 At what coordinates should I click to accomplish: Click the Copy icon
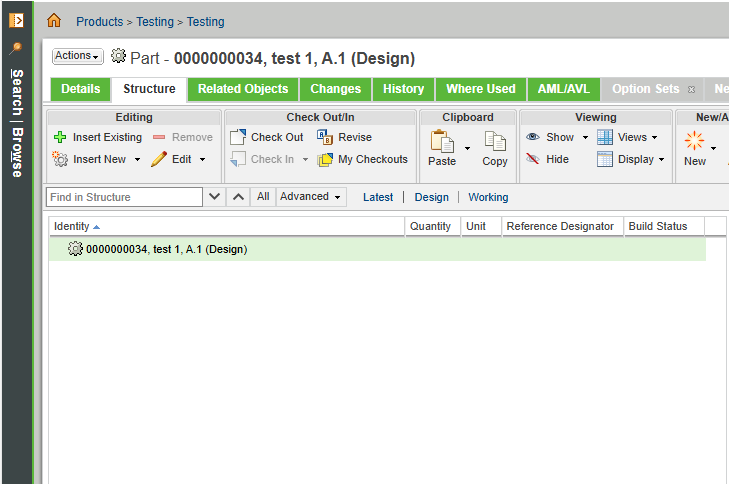point(495,143)
